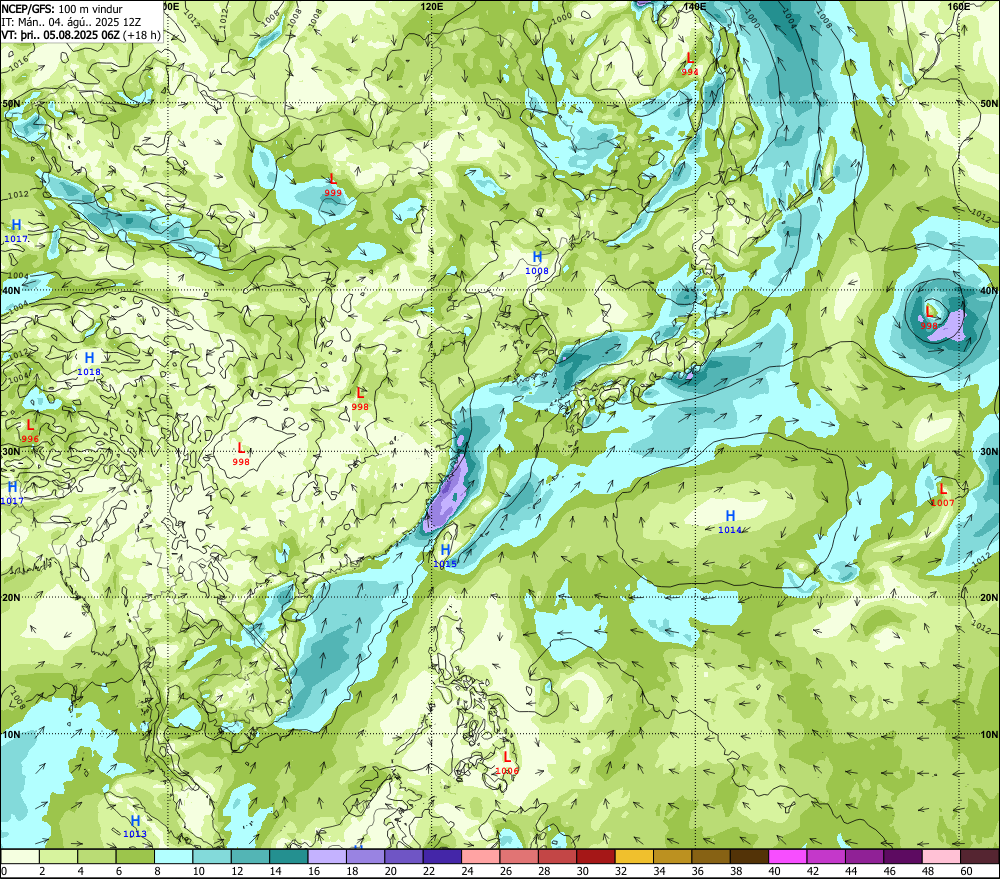The image size is (1000, 879).
Task: Select the yellow 32–34 legend swatch
Action: [634, 856]
